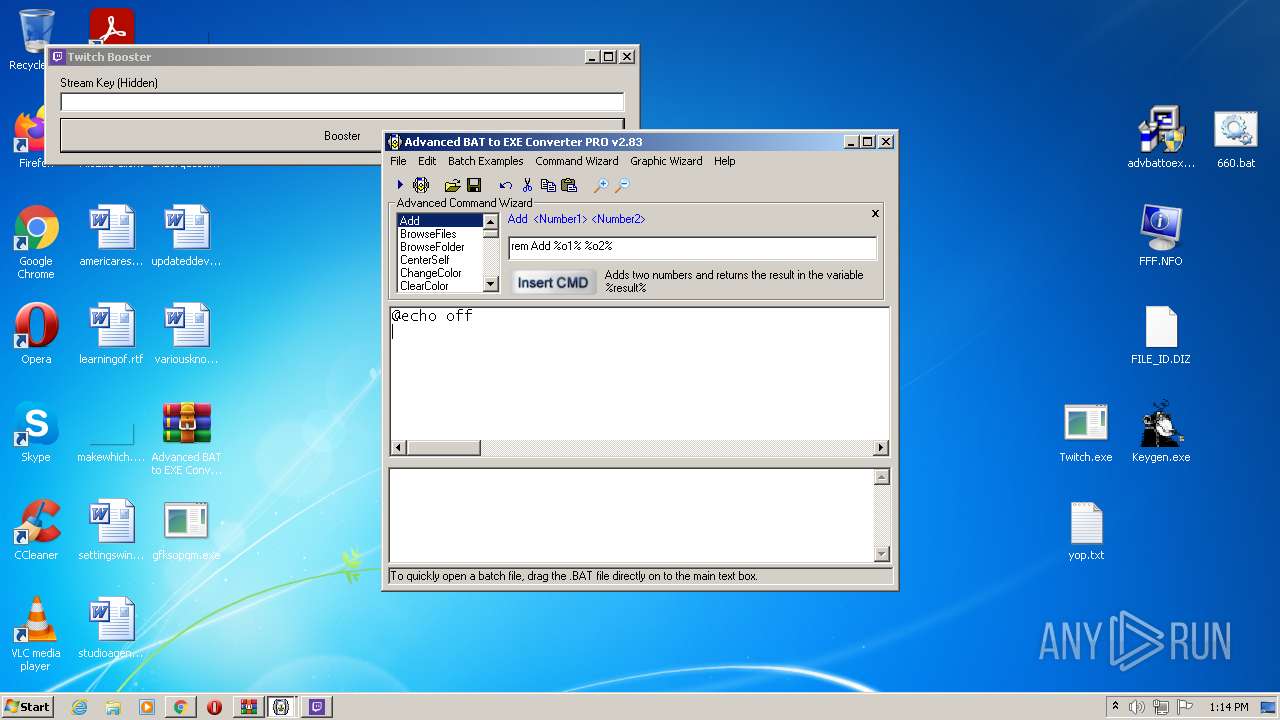Image resolution: width=1280 pixels, height=720 pixels.
Task: Select the settingswin document icon
Action: tap(111, 530)
